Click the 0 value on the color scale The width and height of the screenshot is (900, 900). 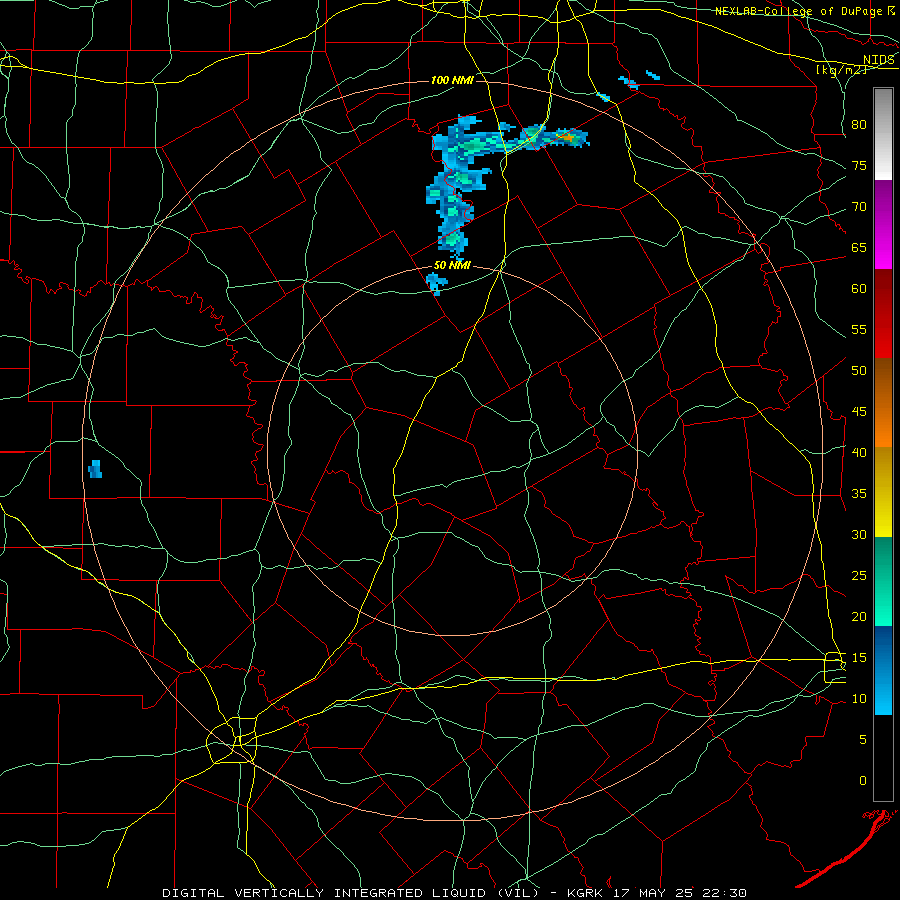863,781
